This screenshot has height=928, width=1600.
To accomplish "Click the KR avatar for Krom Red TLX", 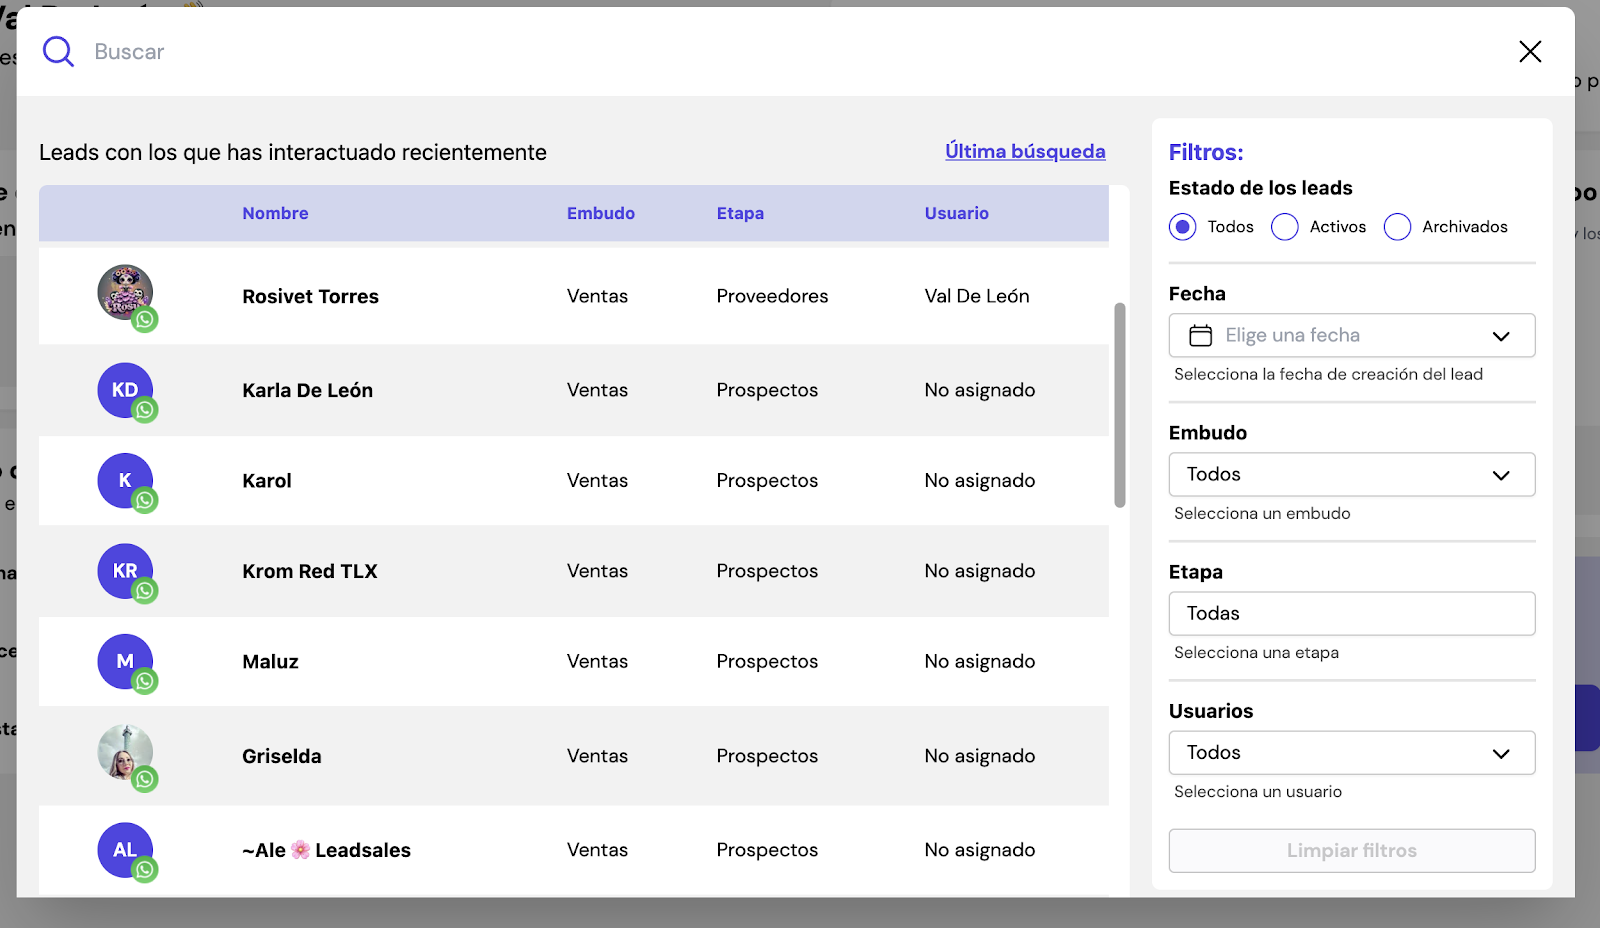I will point(124,570).
